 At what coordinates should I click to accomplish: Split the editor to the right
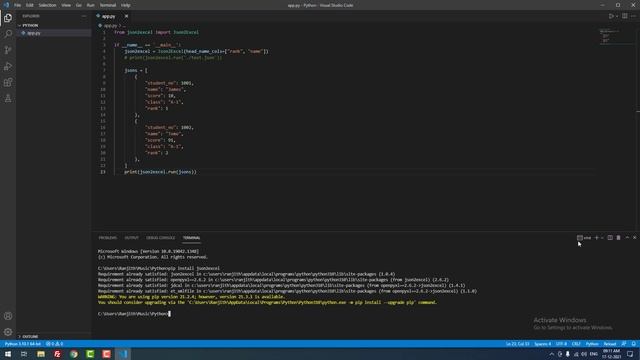coord(624,16)
